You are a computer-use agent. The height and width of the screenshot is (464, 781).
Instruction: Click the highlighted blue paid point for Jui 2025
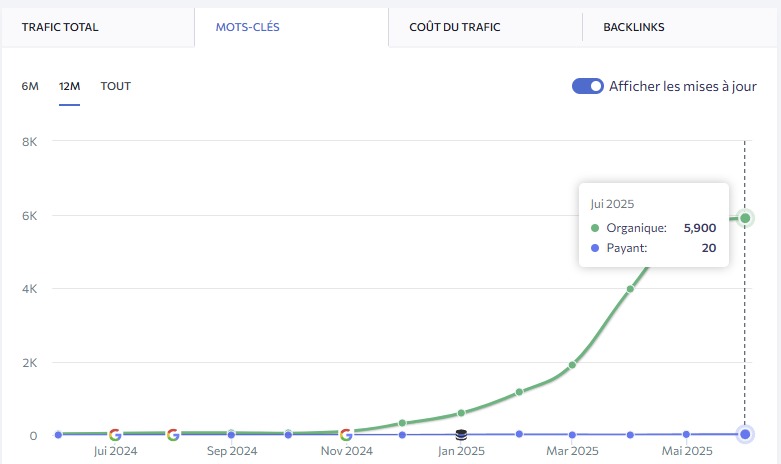click(745, 434)
